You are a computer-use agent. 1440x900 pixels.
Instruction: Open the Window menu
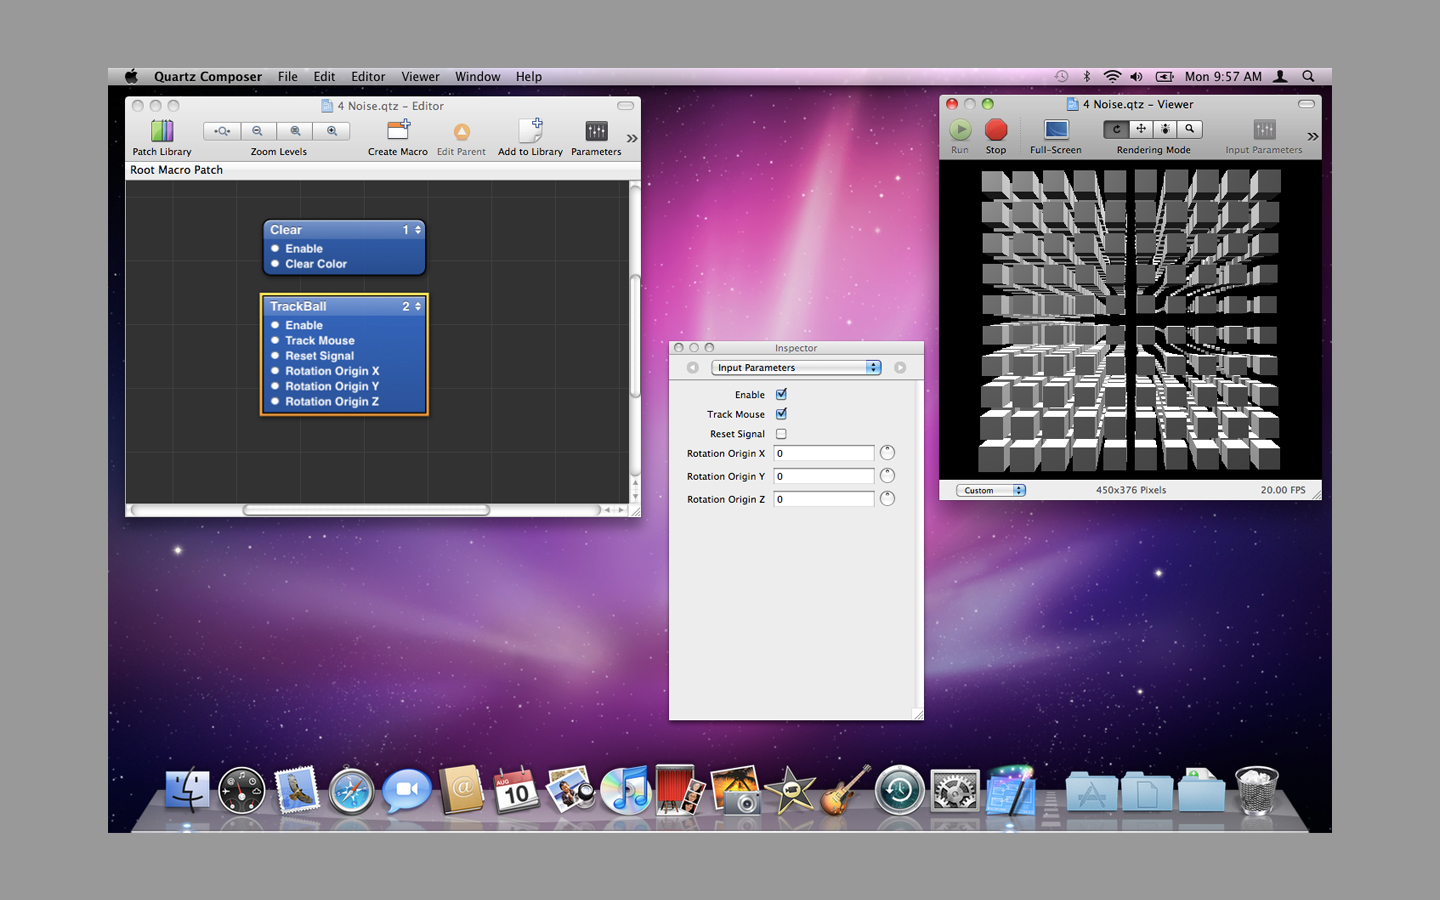pyautogui.click(x=478, y=77)
